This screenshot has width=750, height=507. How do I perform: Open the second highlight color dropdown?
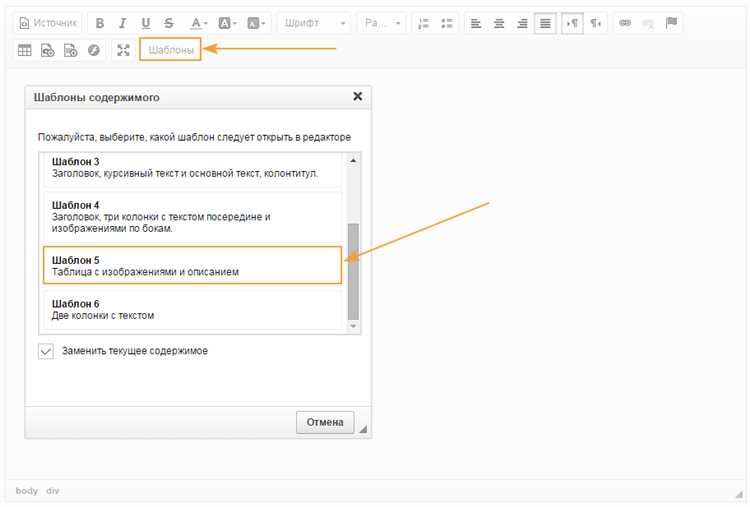point(256,23)
